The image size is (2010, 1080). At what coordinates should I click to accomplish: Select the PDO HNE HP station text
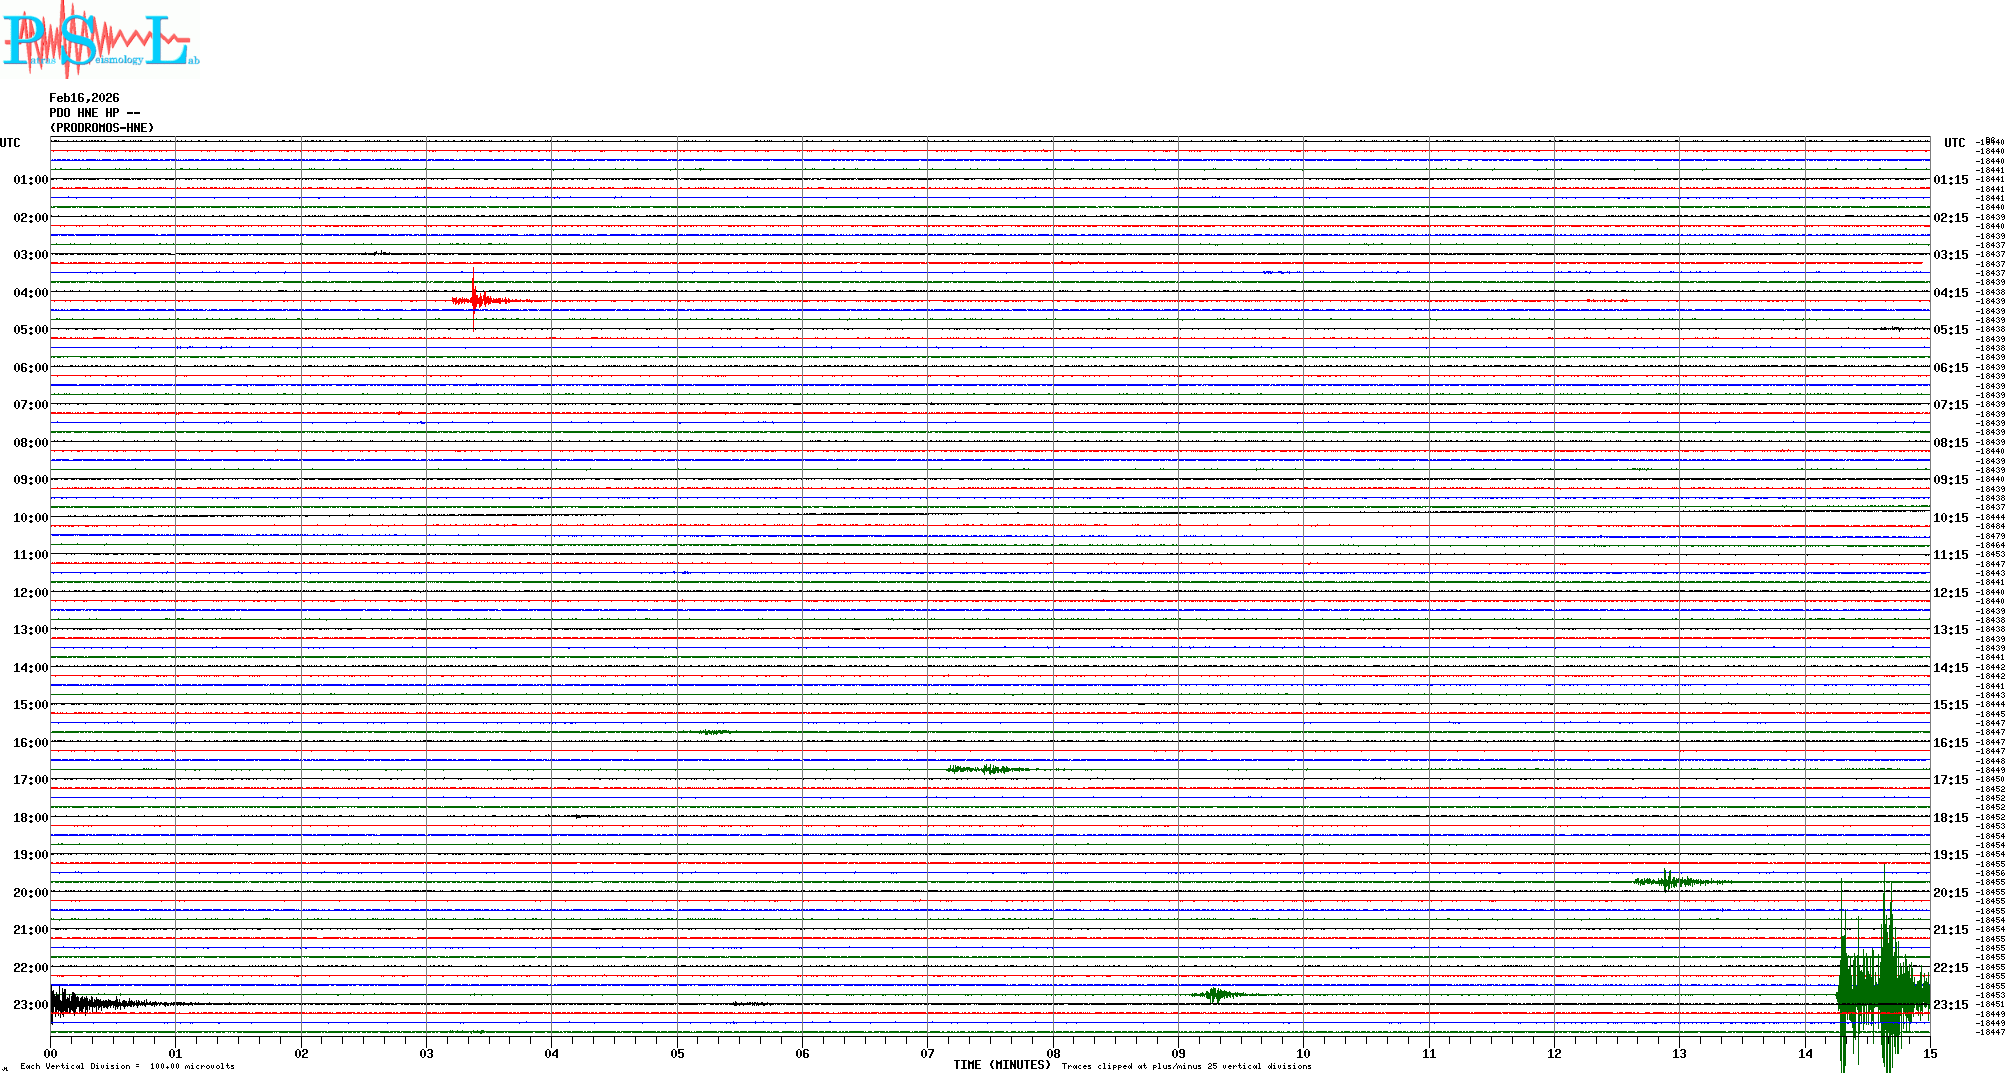94,113
